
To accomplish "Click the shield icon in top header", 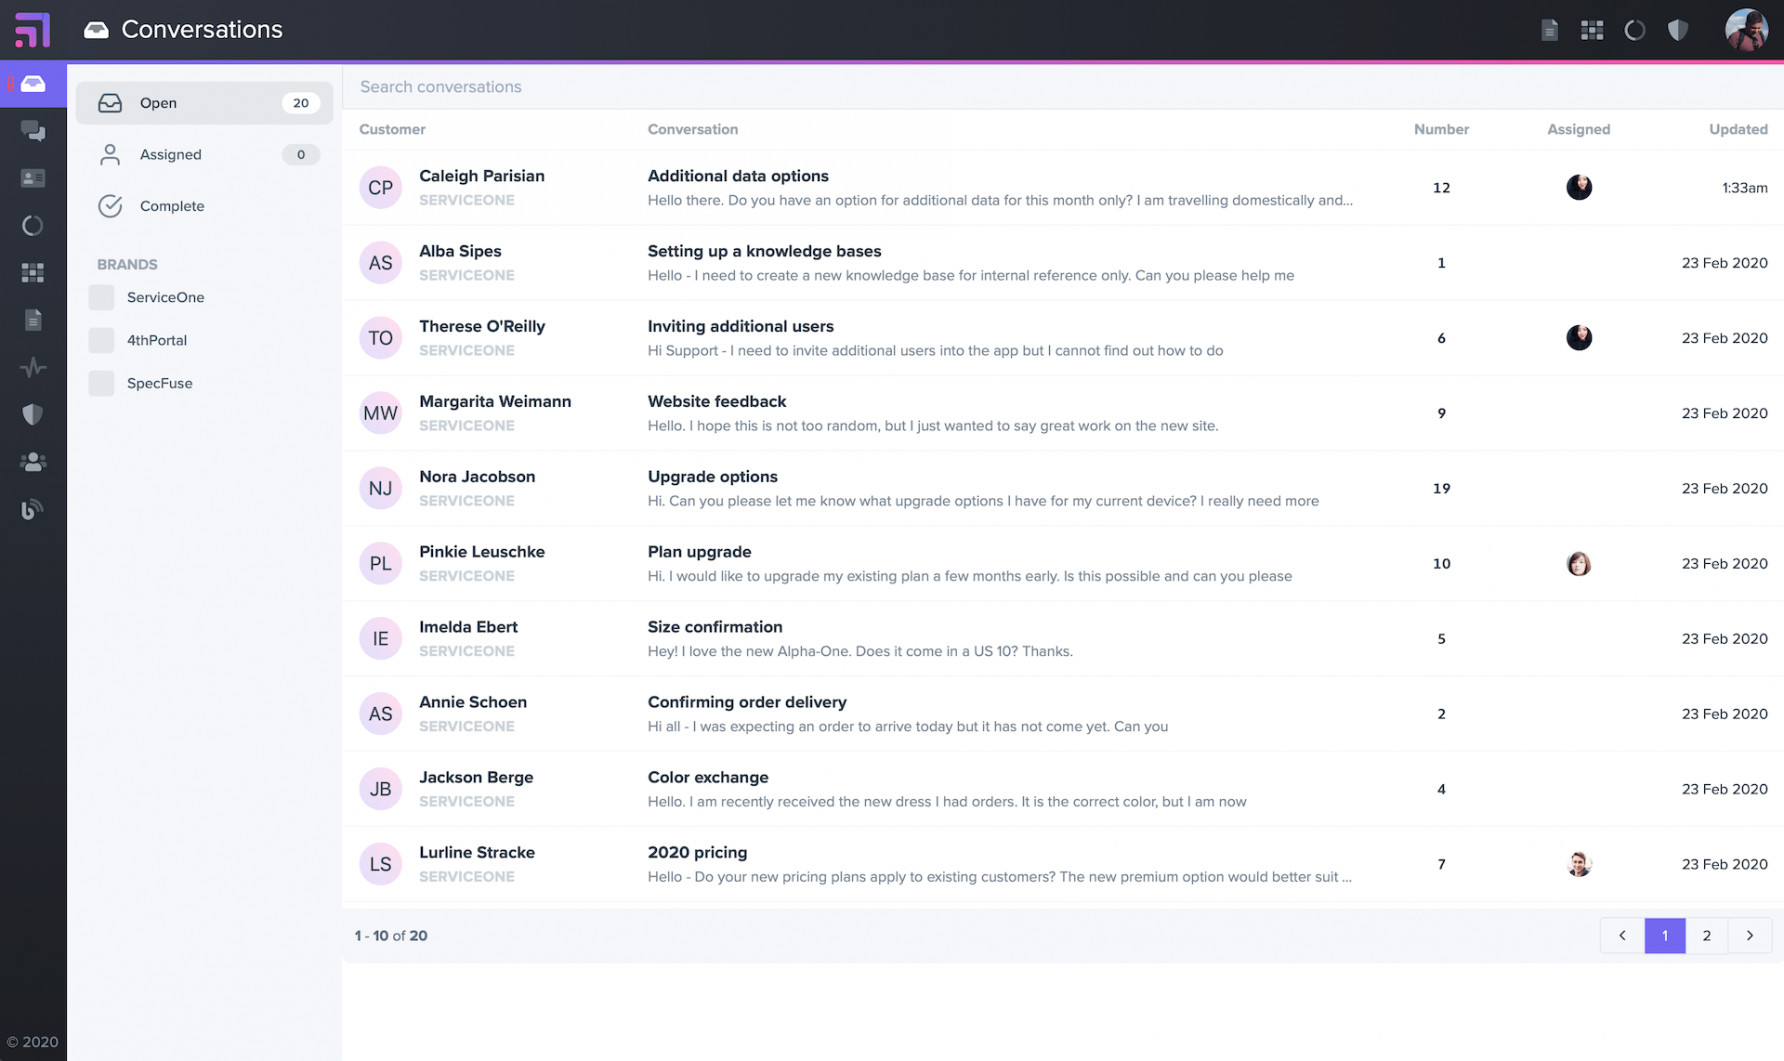I will click(x=1678, y=30).
